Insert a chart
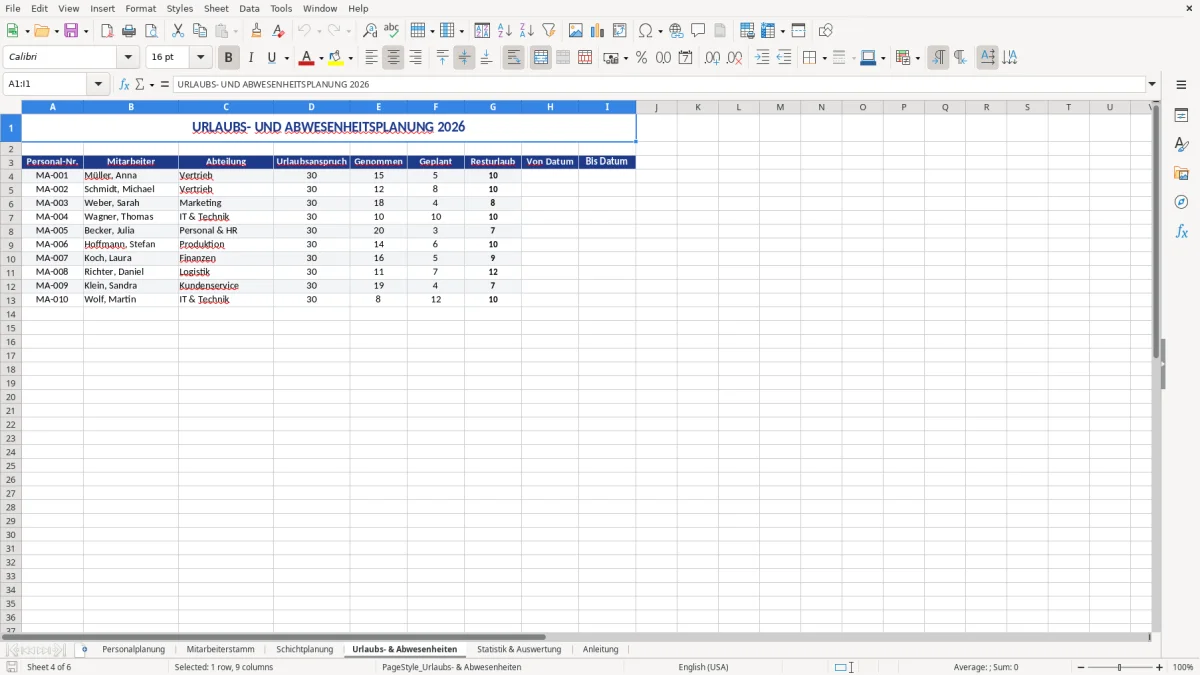This screenshot has width=1200, height=675. (596, 30)
